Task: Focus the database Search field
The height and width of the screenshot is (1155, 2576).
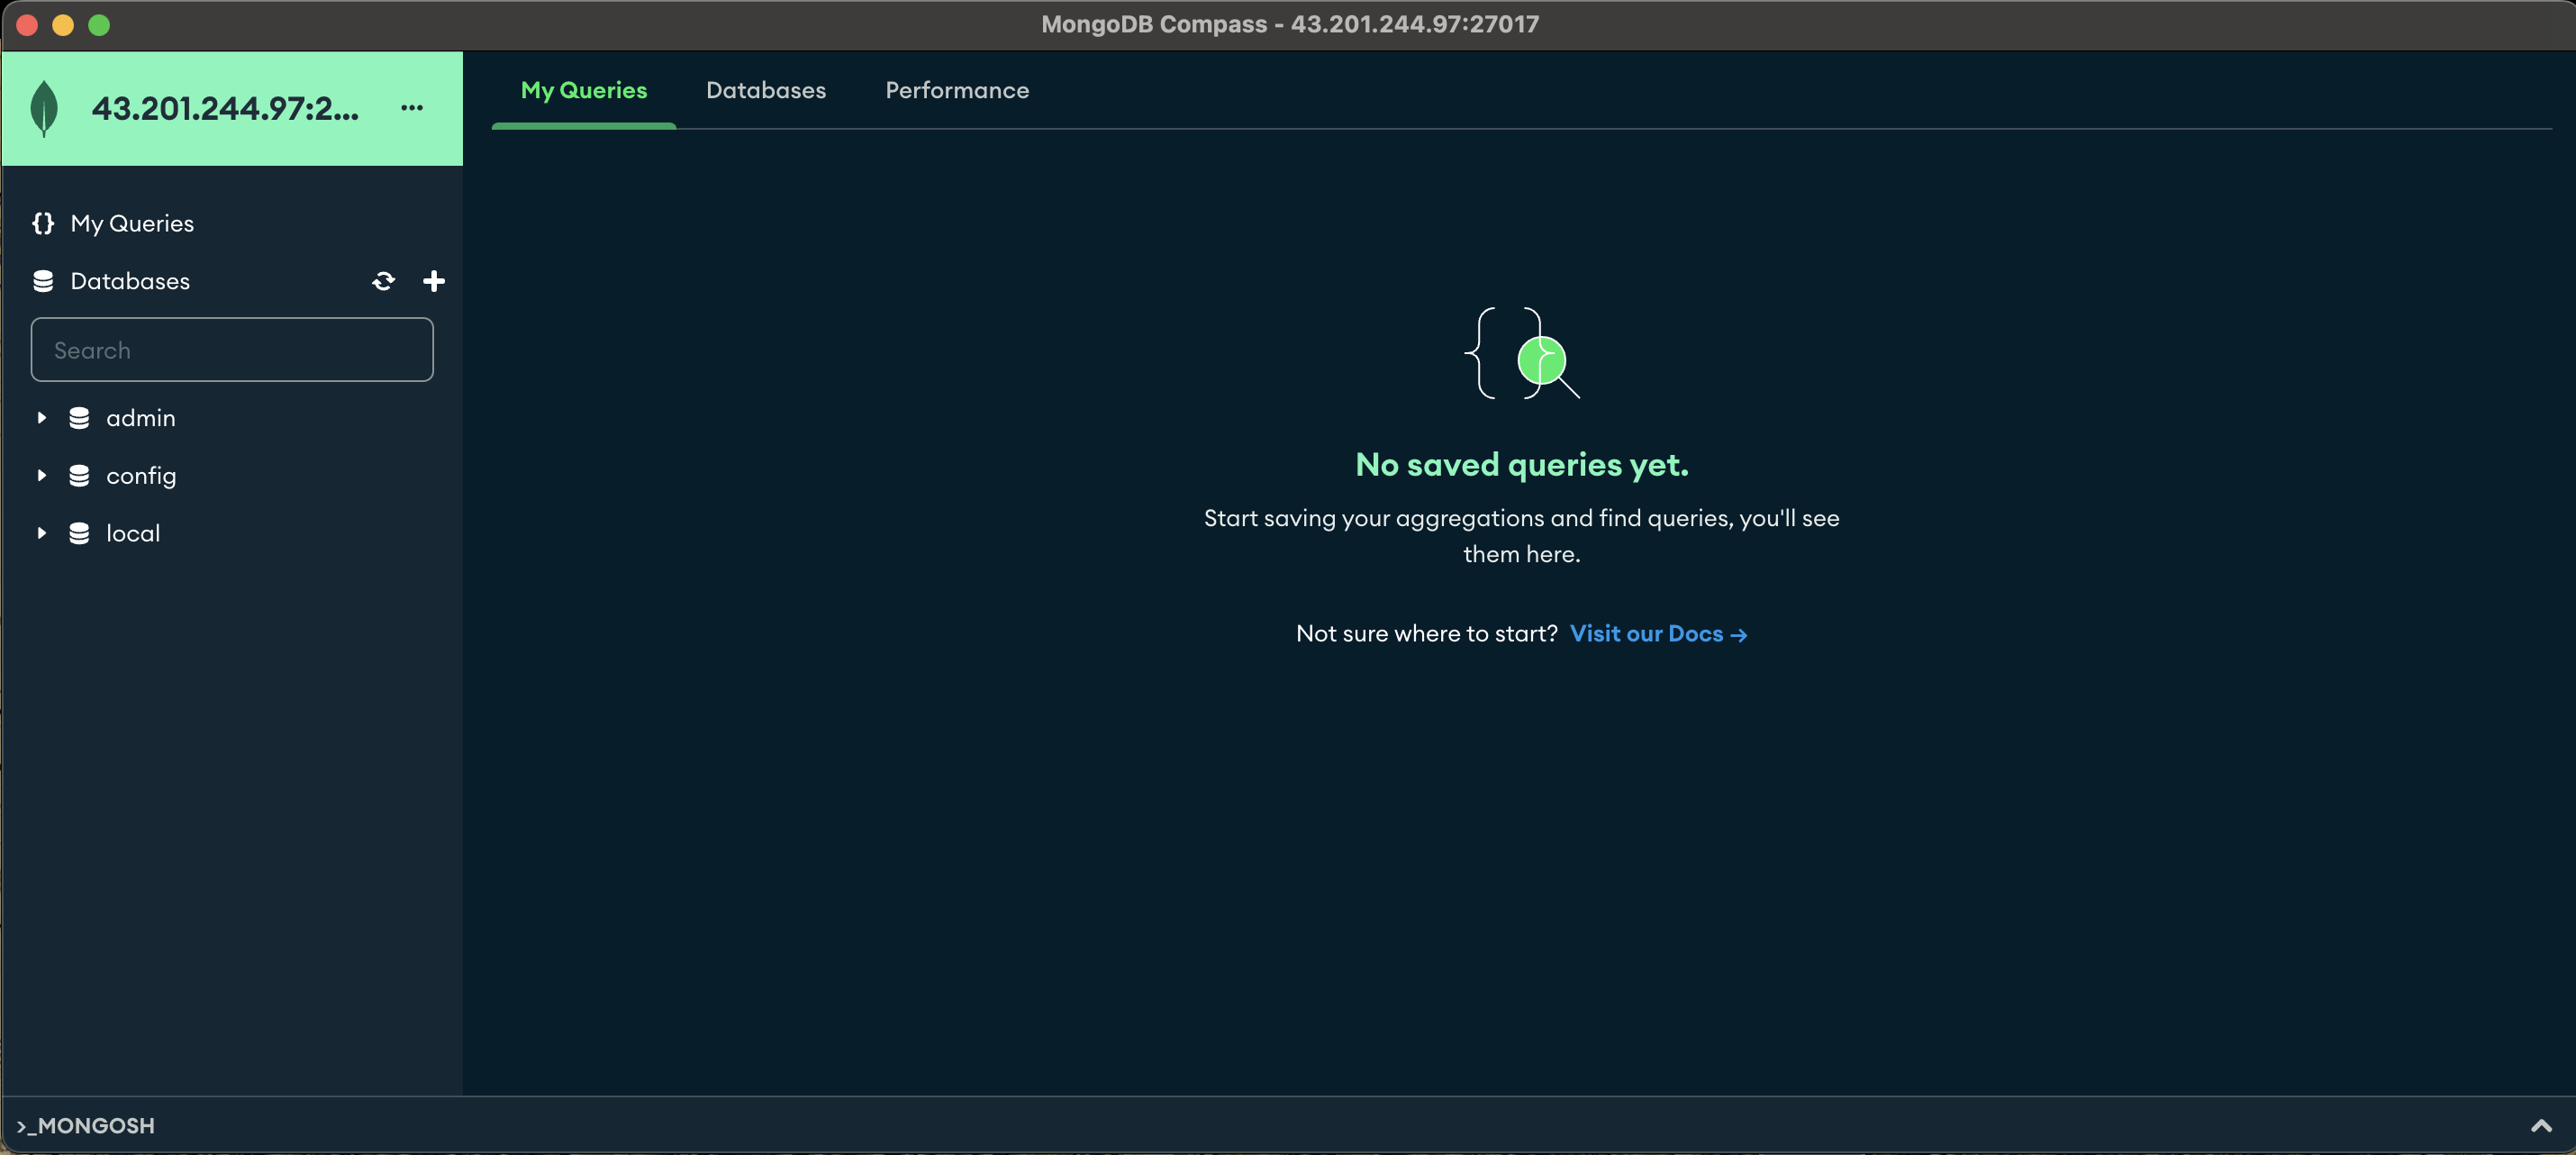Action: [x=232, y=350]
